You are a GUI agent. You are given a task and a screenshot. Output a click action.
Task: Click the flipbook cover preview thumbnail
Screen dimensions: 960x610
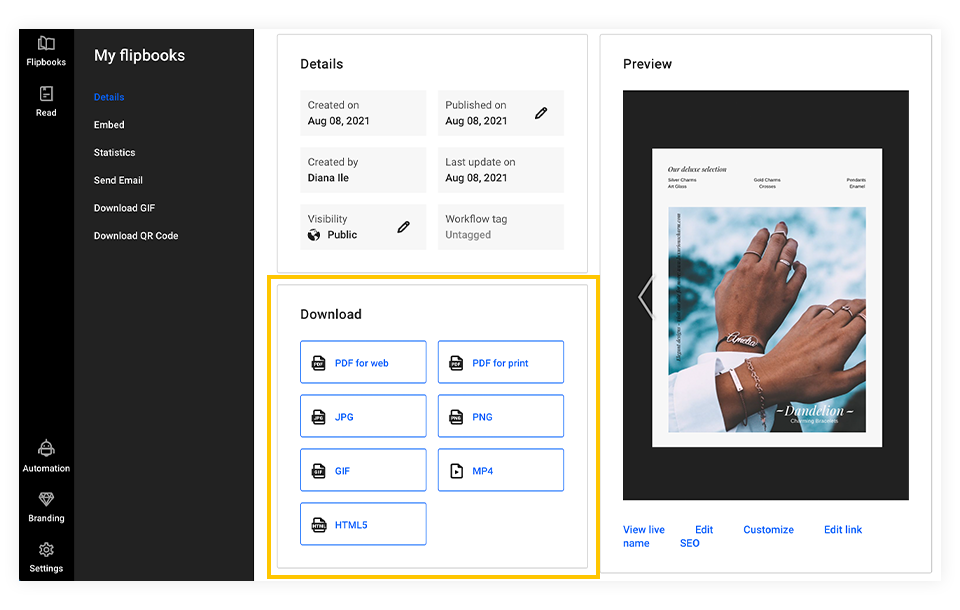[x=766, y=297]
